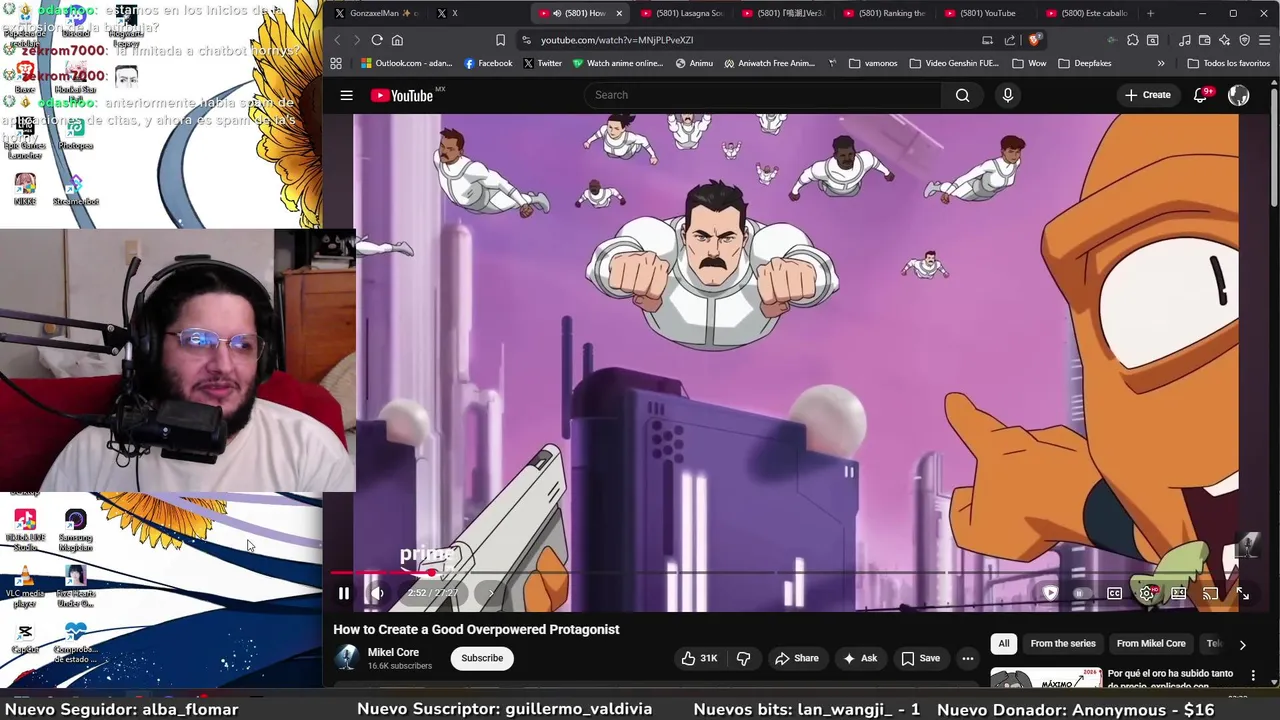Screen dimensions: 1280x720
Task: Open the Facebook bookmark
Action: tap(488, 63)
